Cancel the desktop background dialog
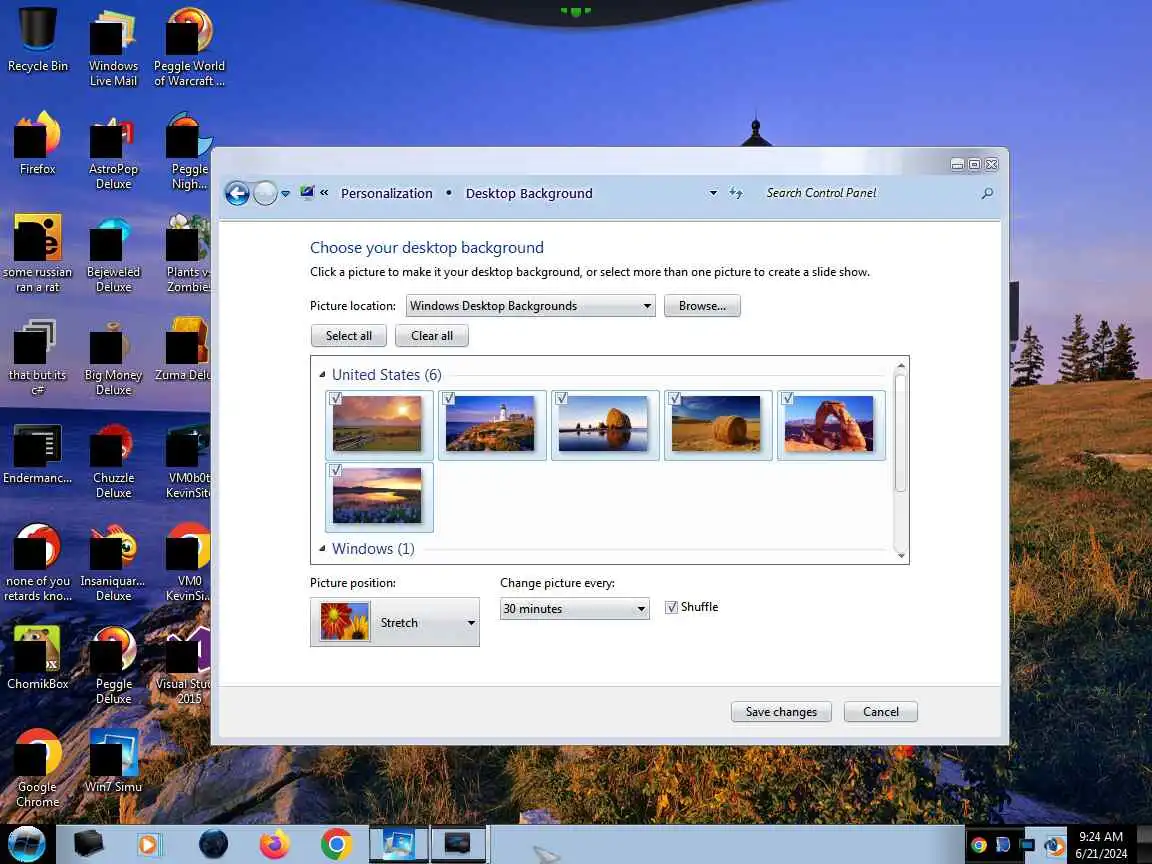This screenshot has width=1152, height=864. 880,711
